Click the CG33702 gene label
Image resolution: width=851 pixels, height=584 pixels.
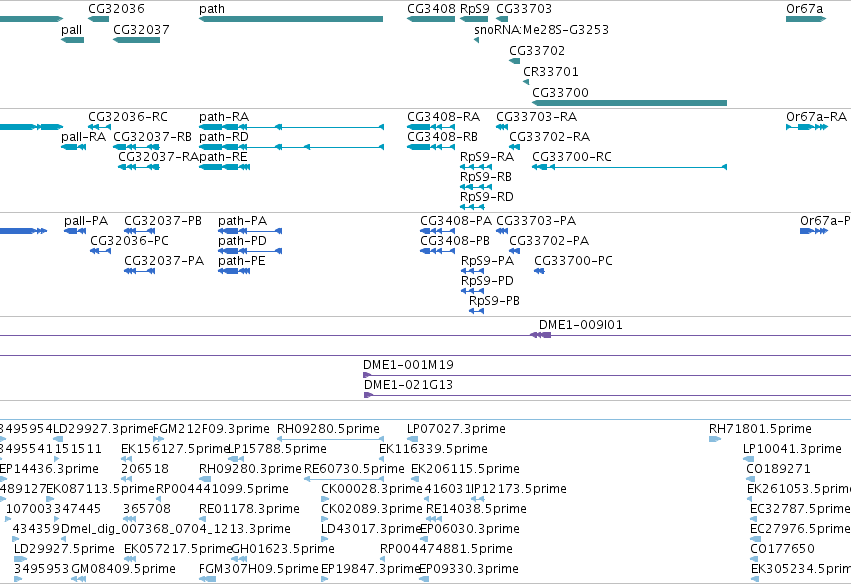pos(537,50)
